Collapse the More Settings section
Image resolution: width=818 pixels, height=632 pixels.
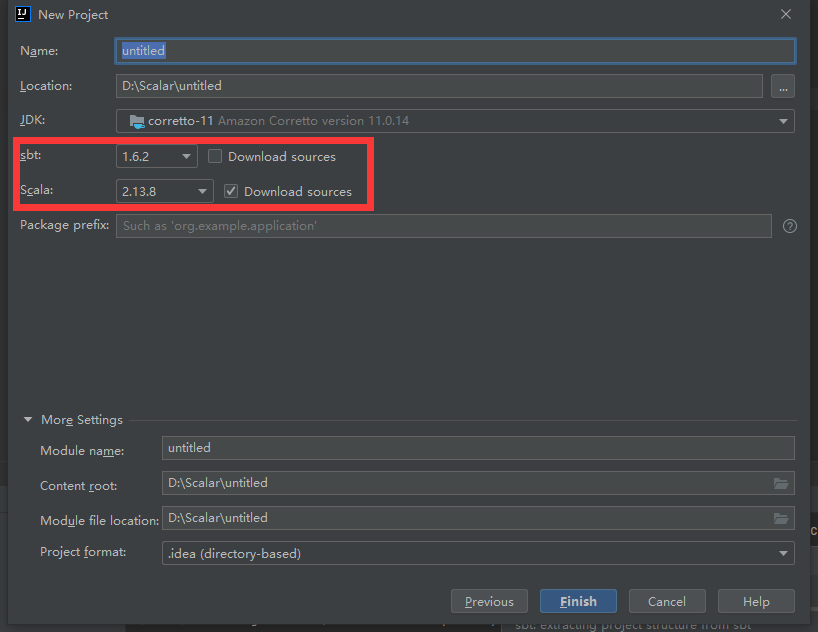point(28,420)
